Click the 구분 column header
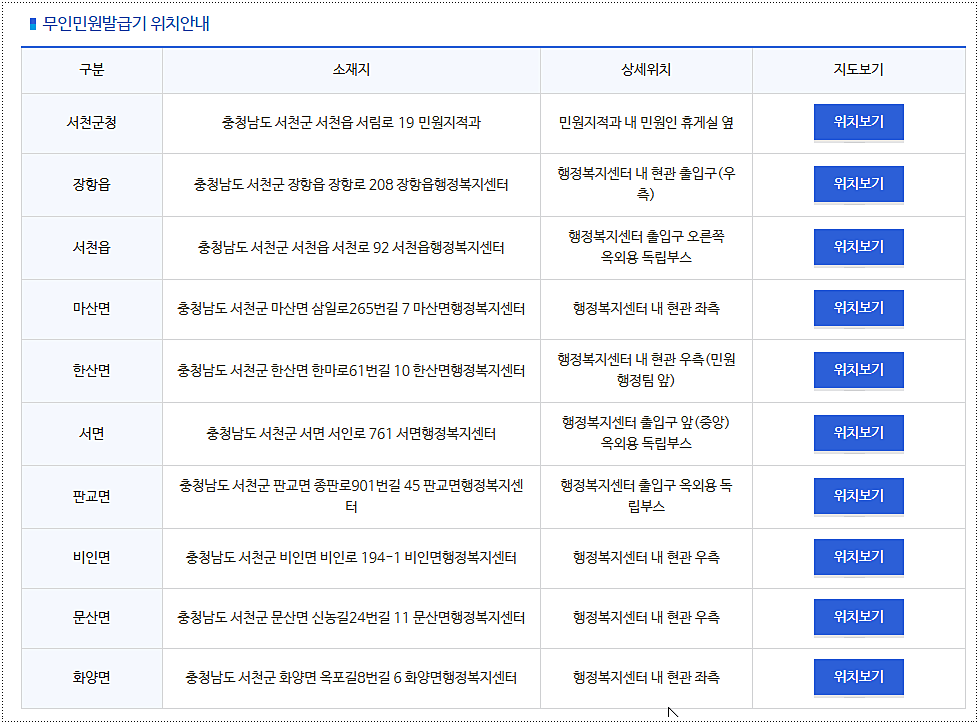This screenshot has height=724, width=979. pyautogui.click(x=92, y=70)
